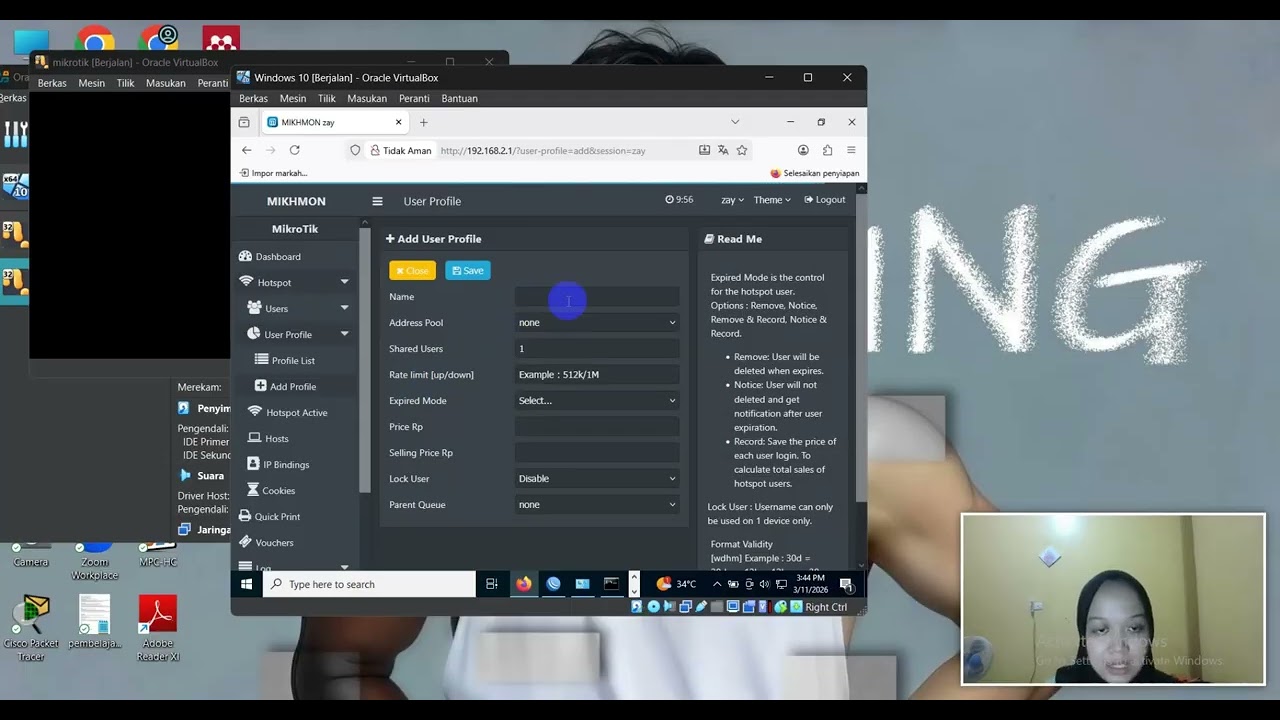This screenshot has width=1280, height=720.
Task: Click the Selling Price Rp field
Action: pyautogui.click(x=597, y=453)
